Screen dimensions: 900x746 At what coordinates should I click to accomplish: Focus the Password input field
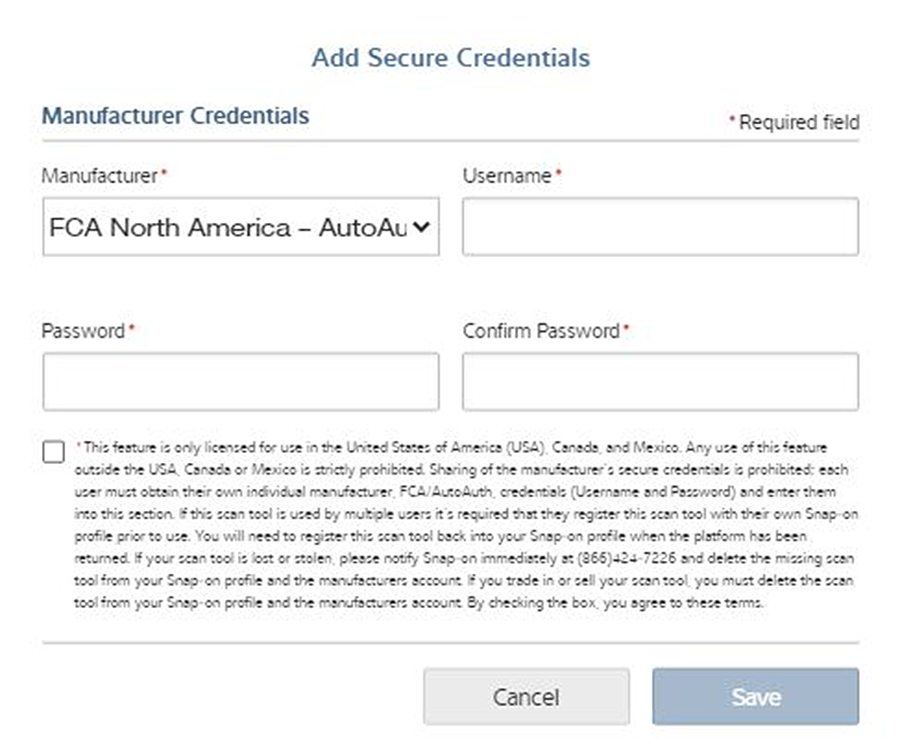tap(240, 381)
